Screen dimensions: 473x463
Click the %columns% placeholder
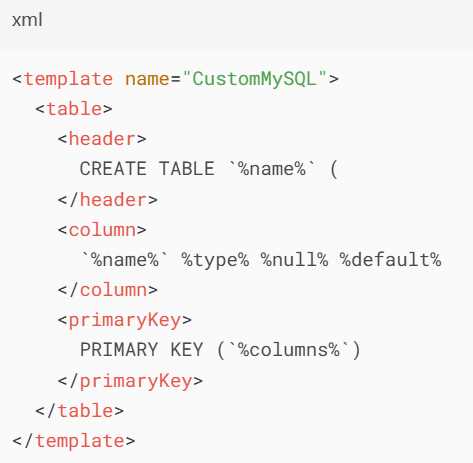point(289,350)
